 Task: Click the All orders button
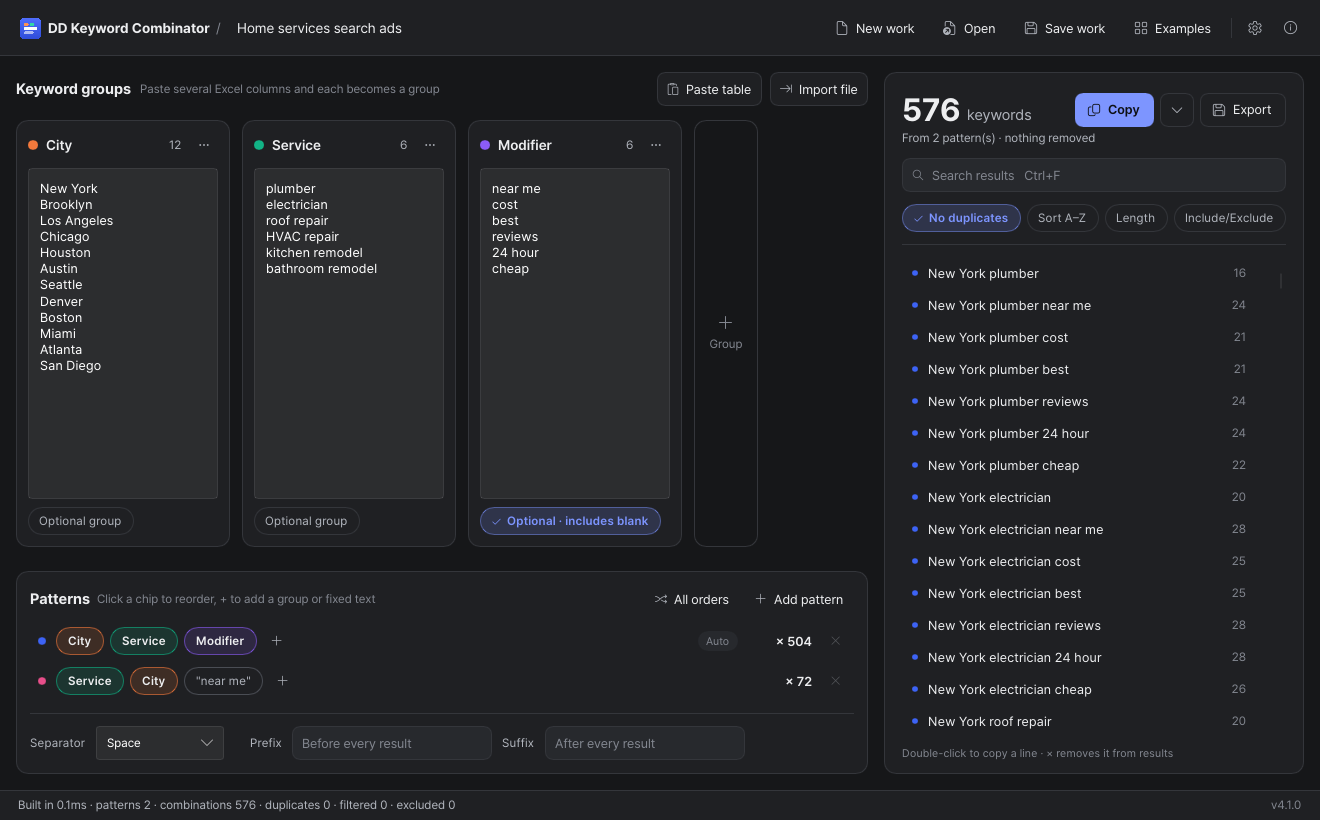tap(691, 599)
